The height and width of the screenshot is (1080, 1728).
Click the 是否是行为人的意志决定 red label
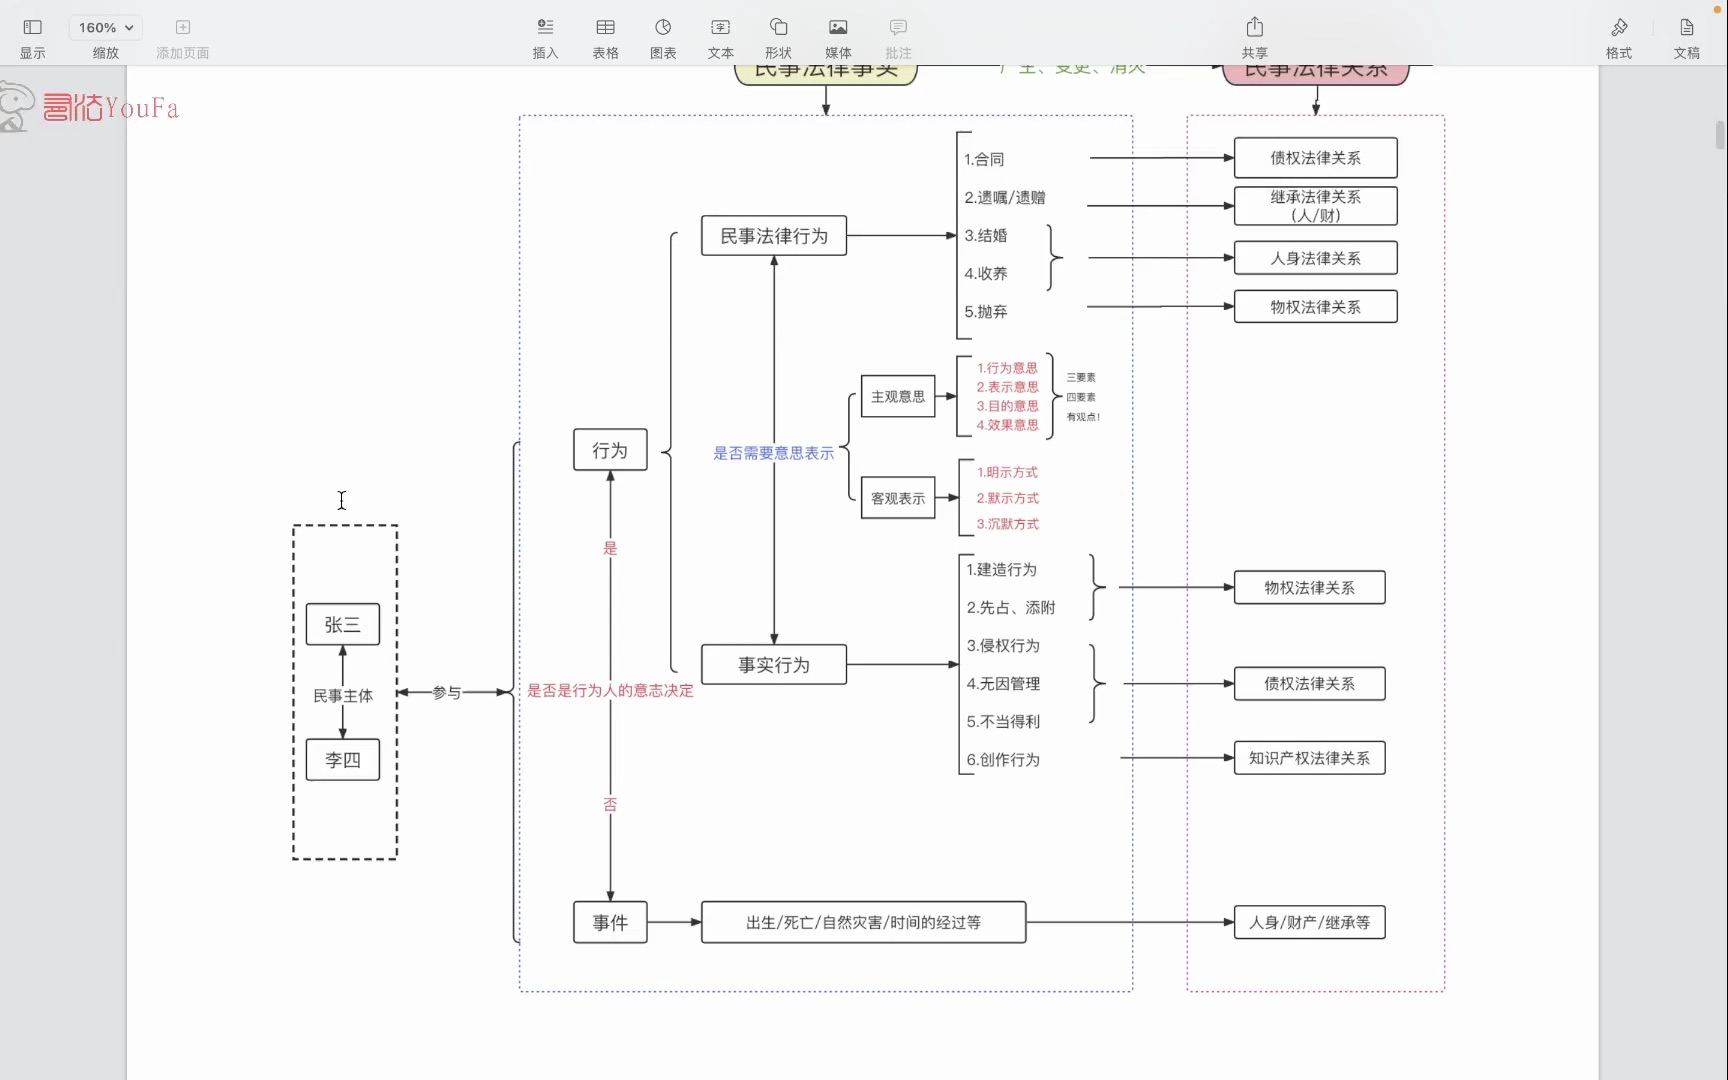point(610,690)
